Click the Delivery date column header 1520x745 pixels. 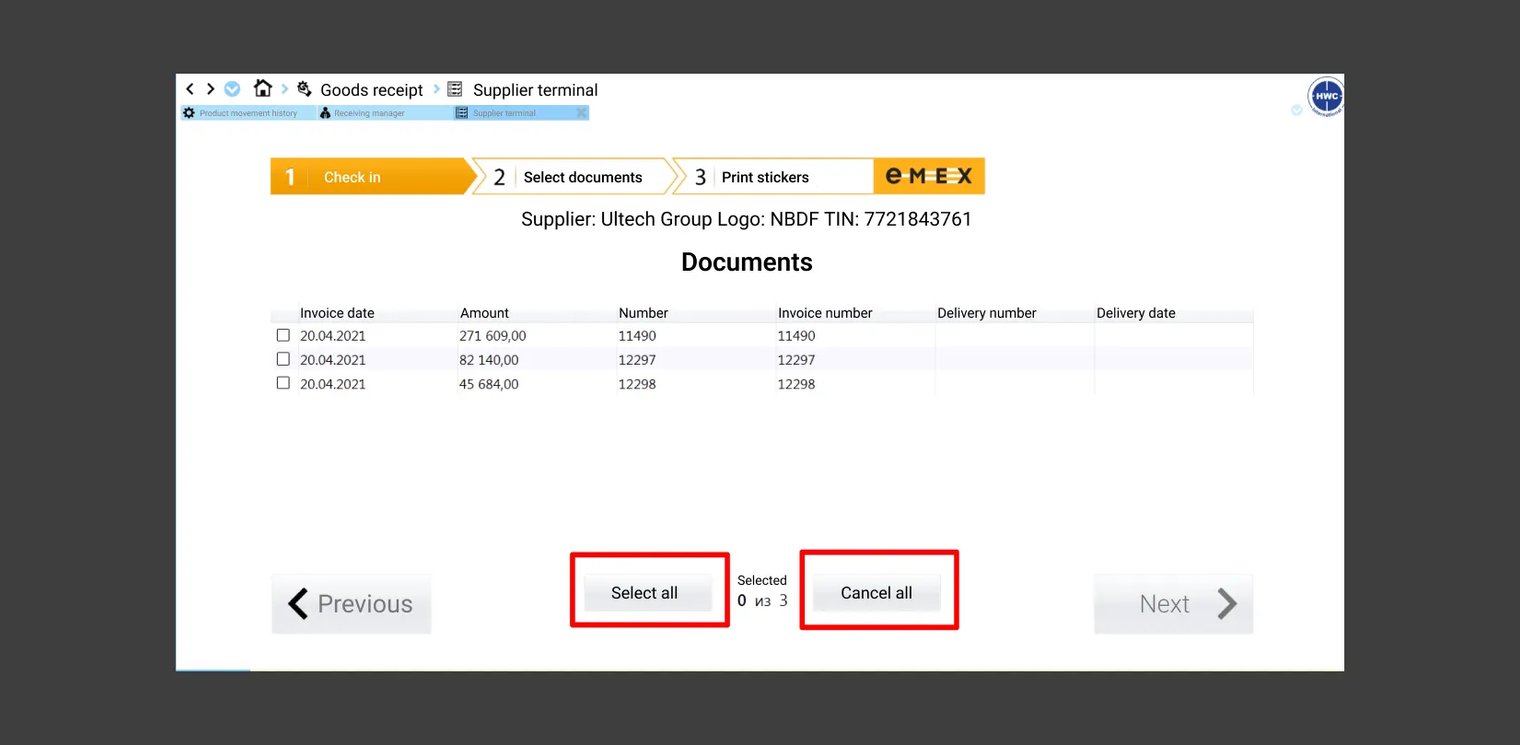pos(1136,313)
